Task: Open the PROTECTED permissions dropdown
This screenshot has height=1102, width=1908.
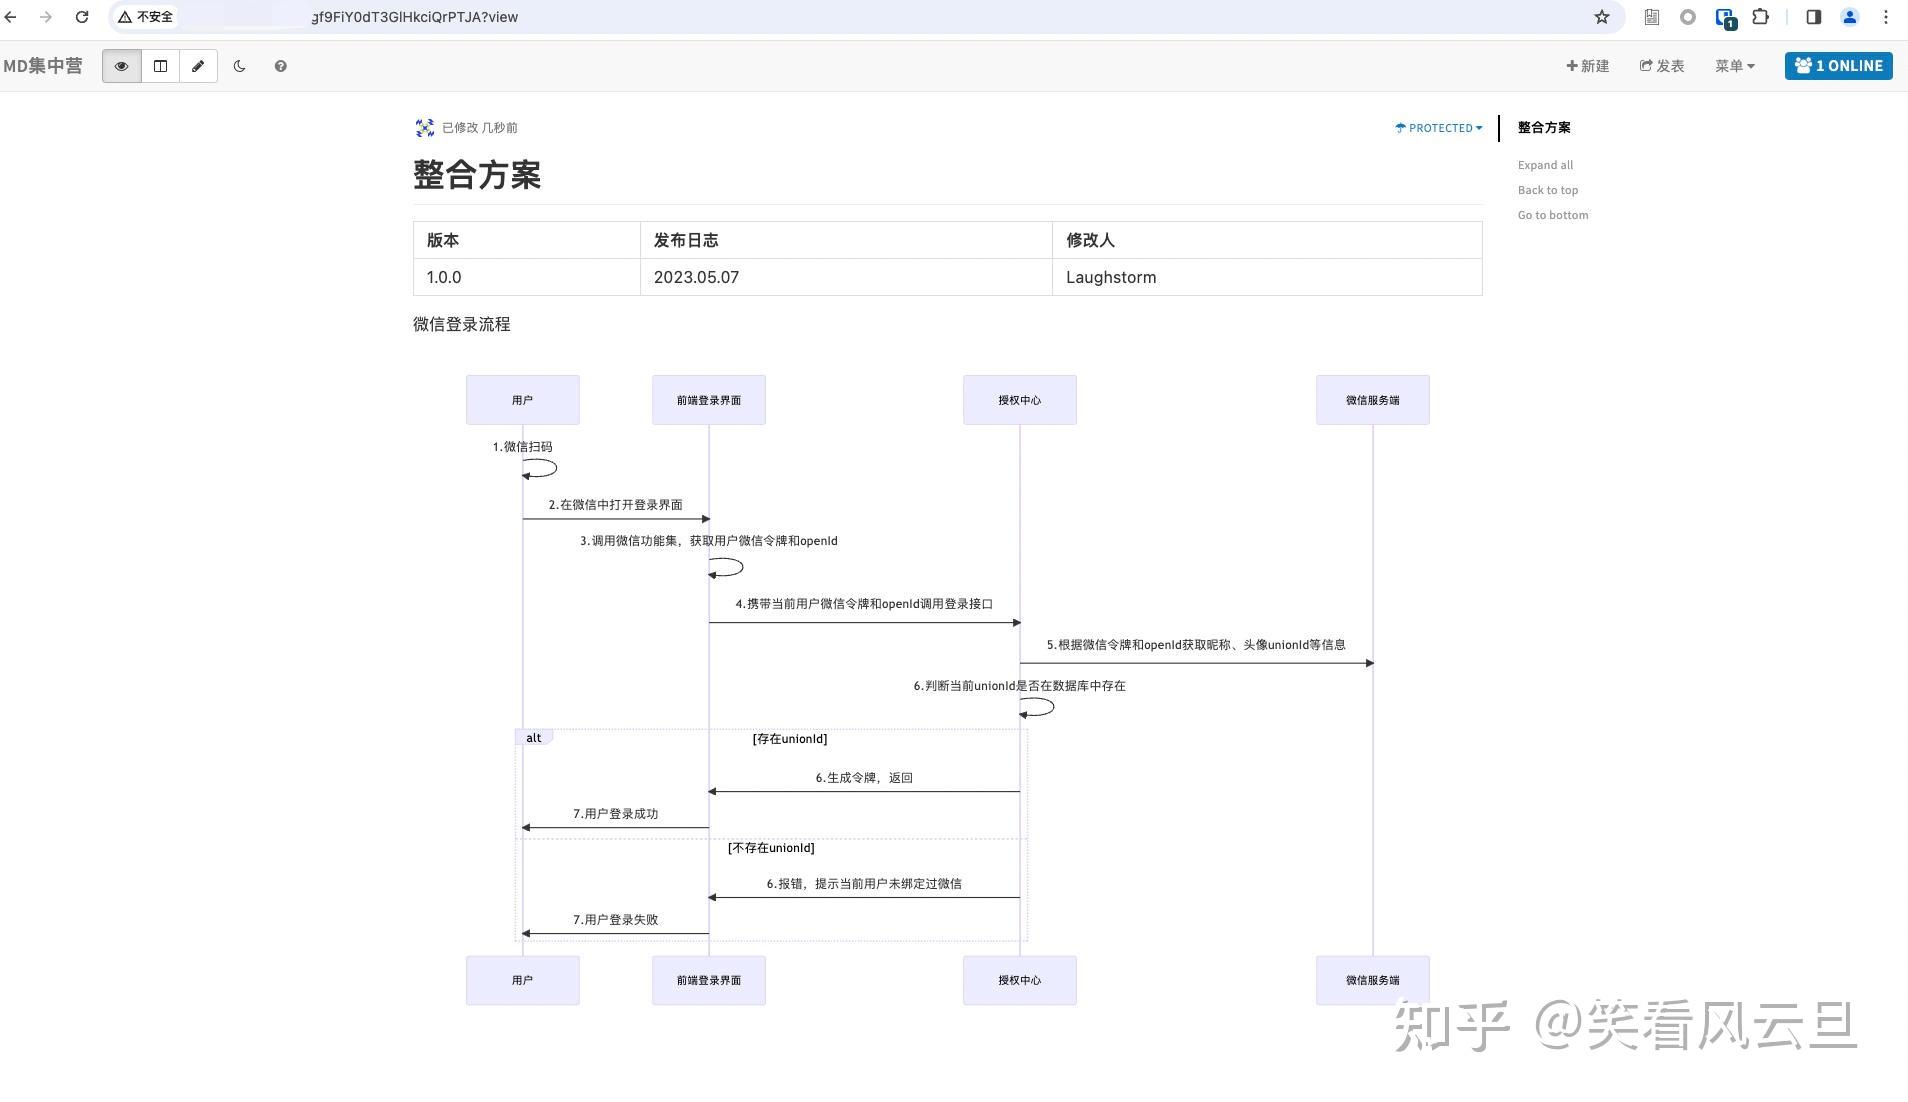Action: [x=1437, y=127]
